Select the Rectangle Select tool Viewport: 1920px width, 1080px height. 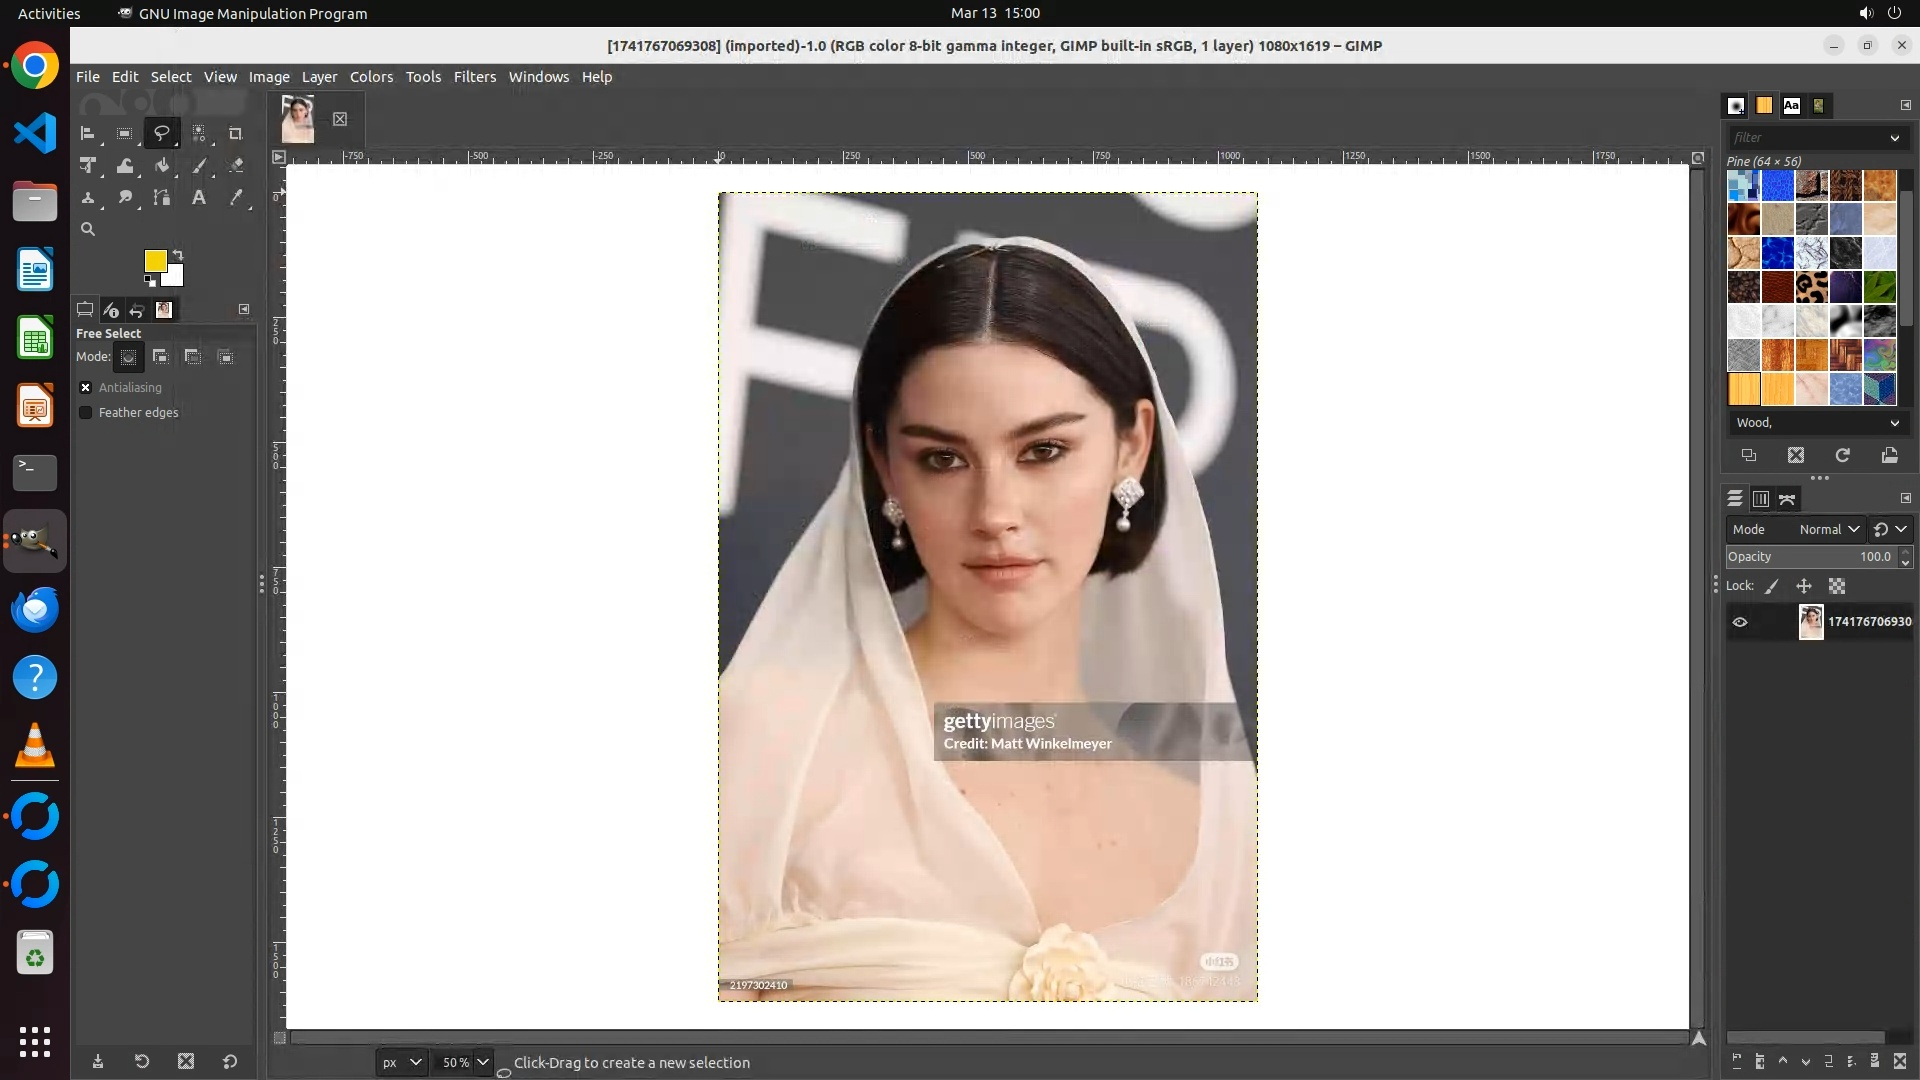125,134
